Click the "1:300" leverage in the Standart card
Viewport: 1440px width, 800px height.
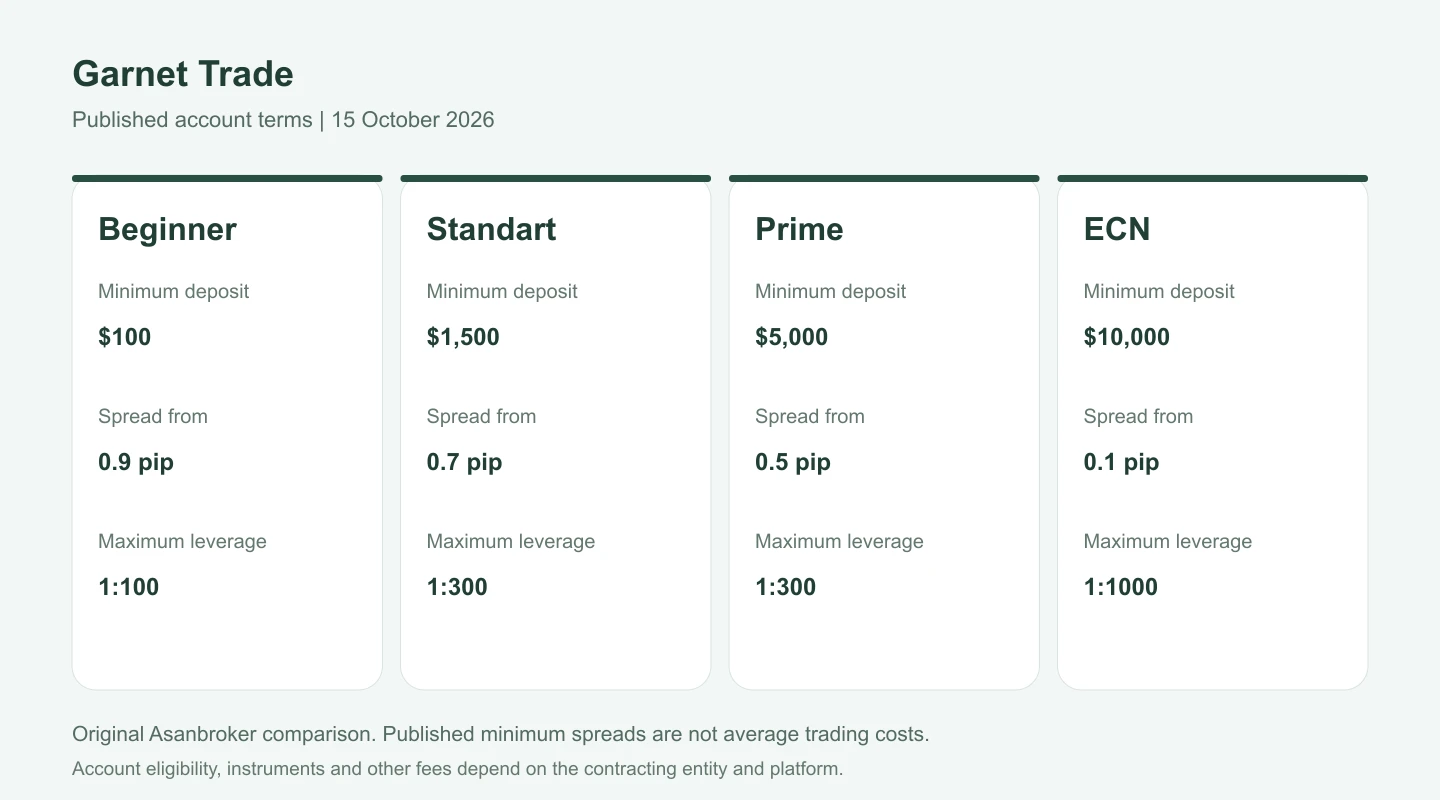click(x=457, y=587)
